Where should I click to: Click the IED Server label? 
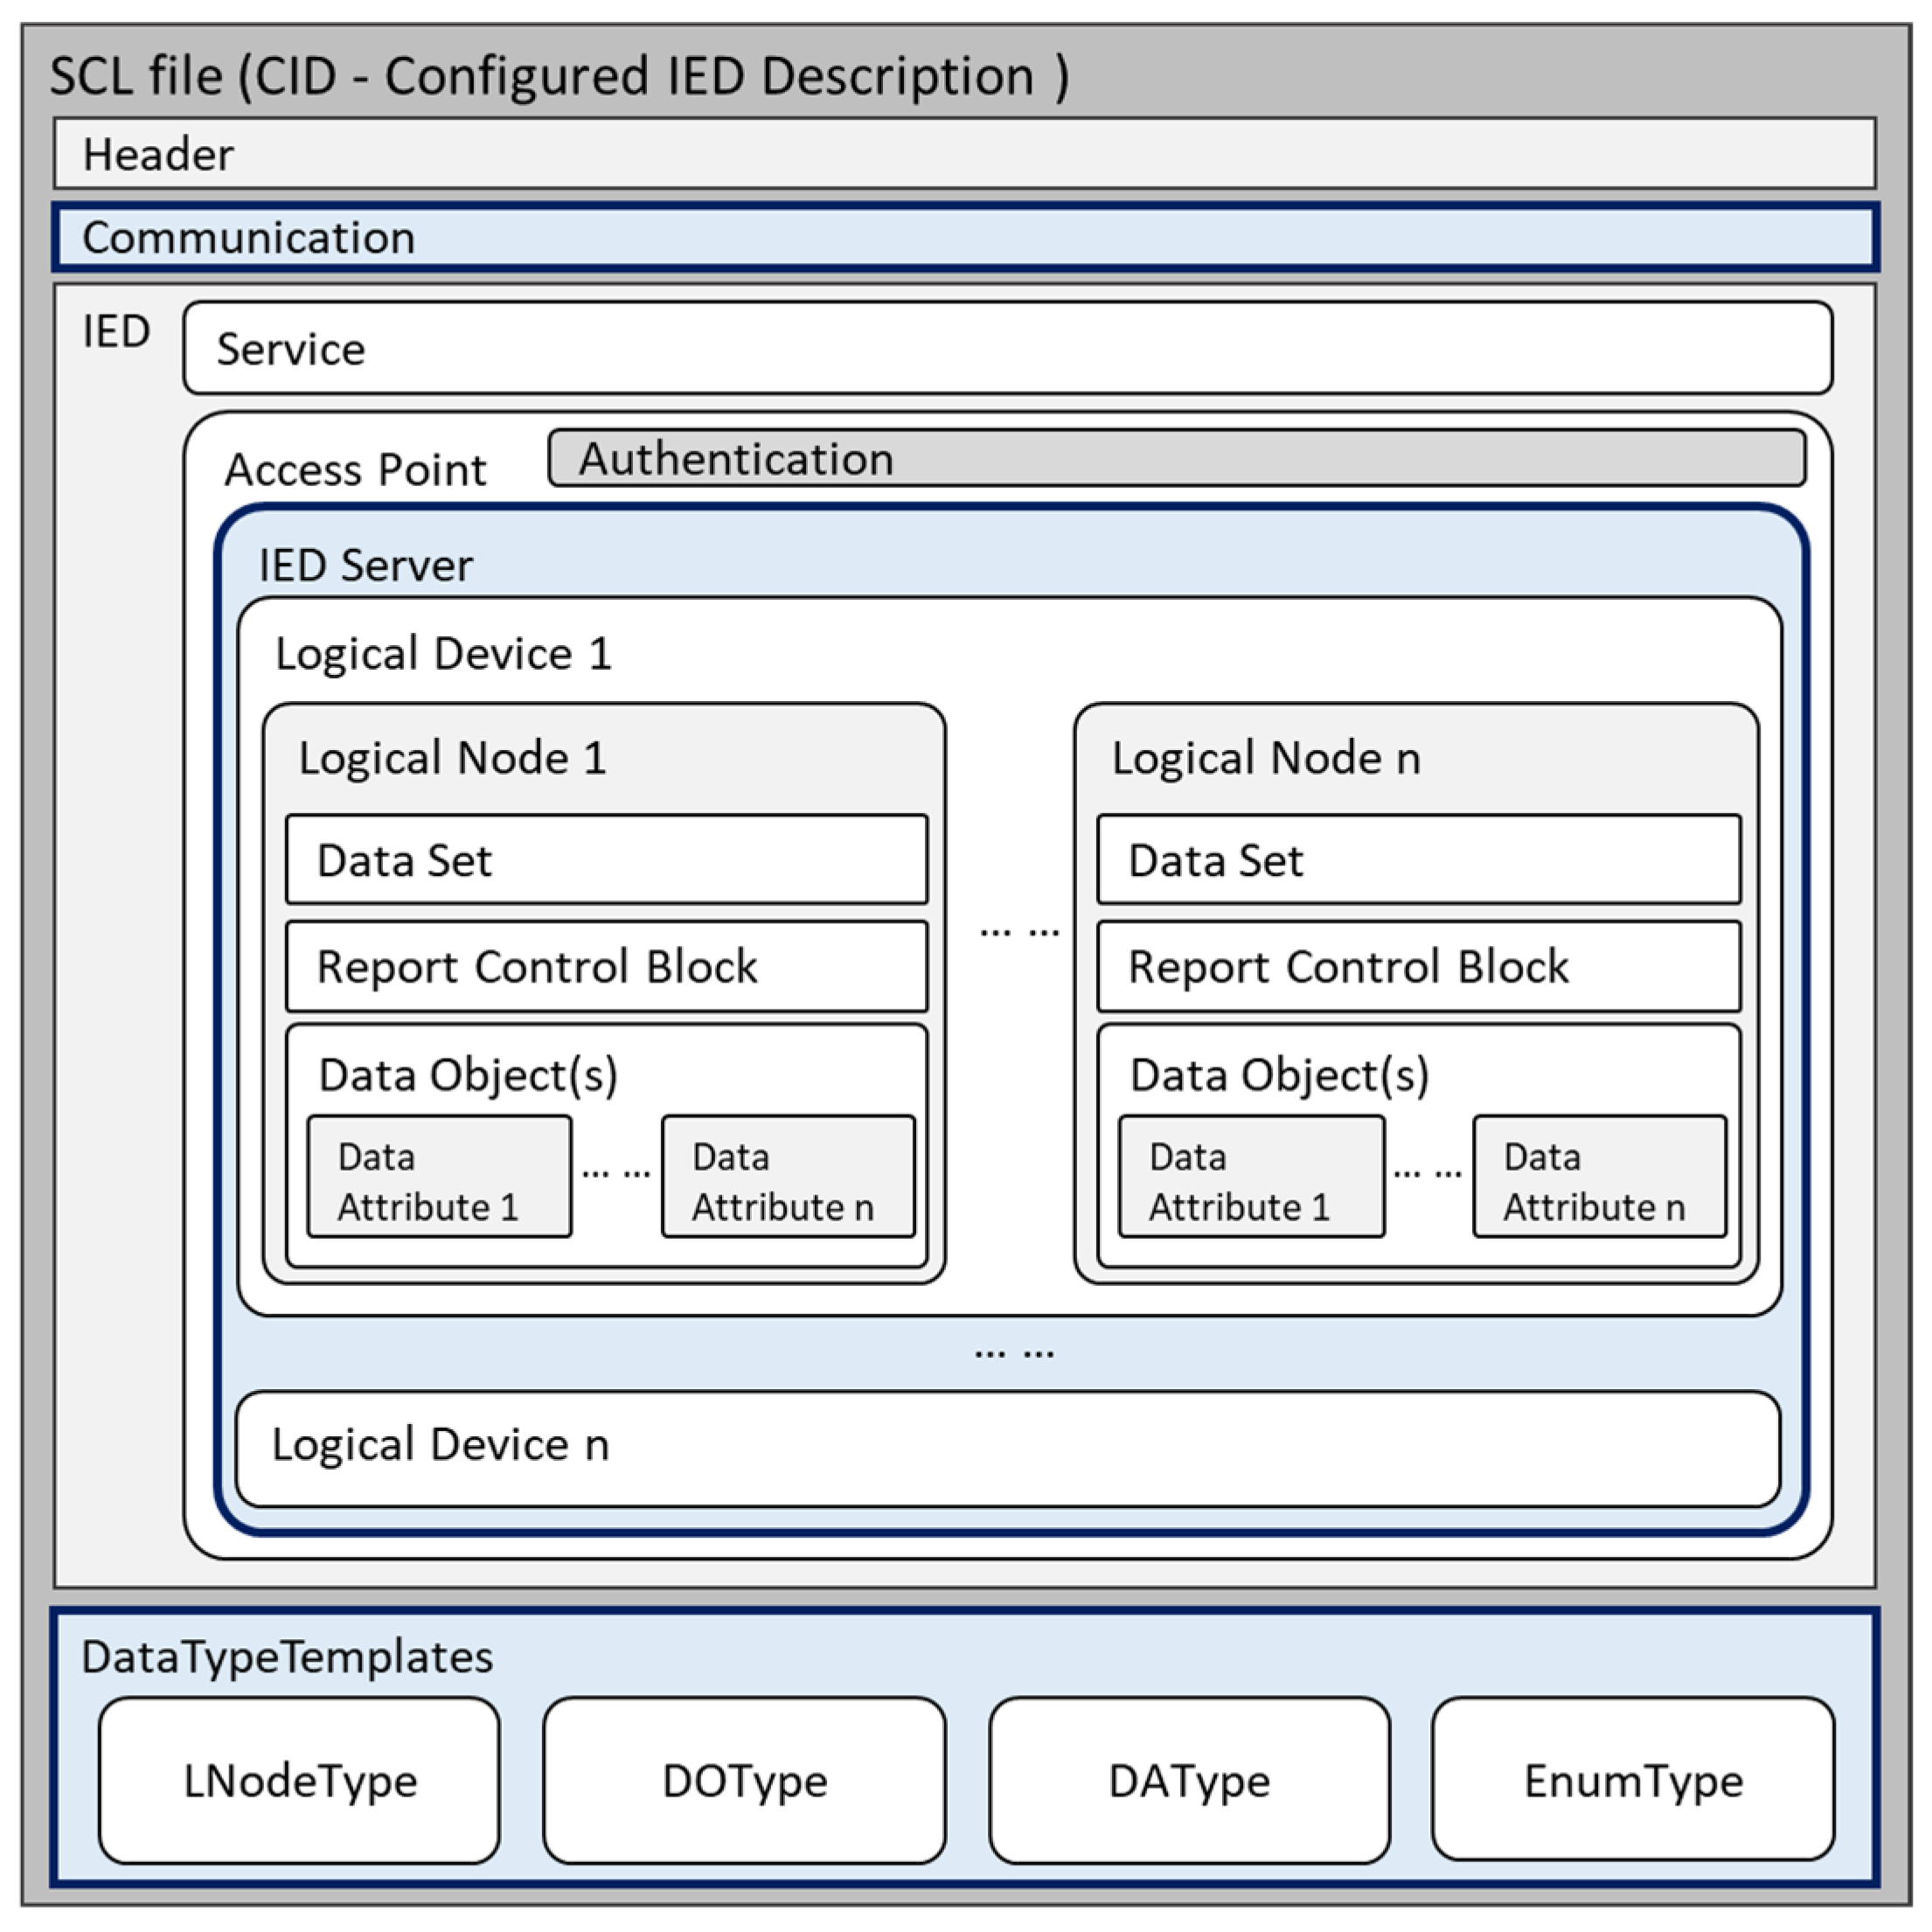365,566
